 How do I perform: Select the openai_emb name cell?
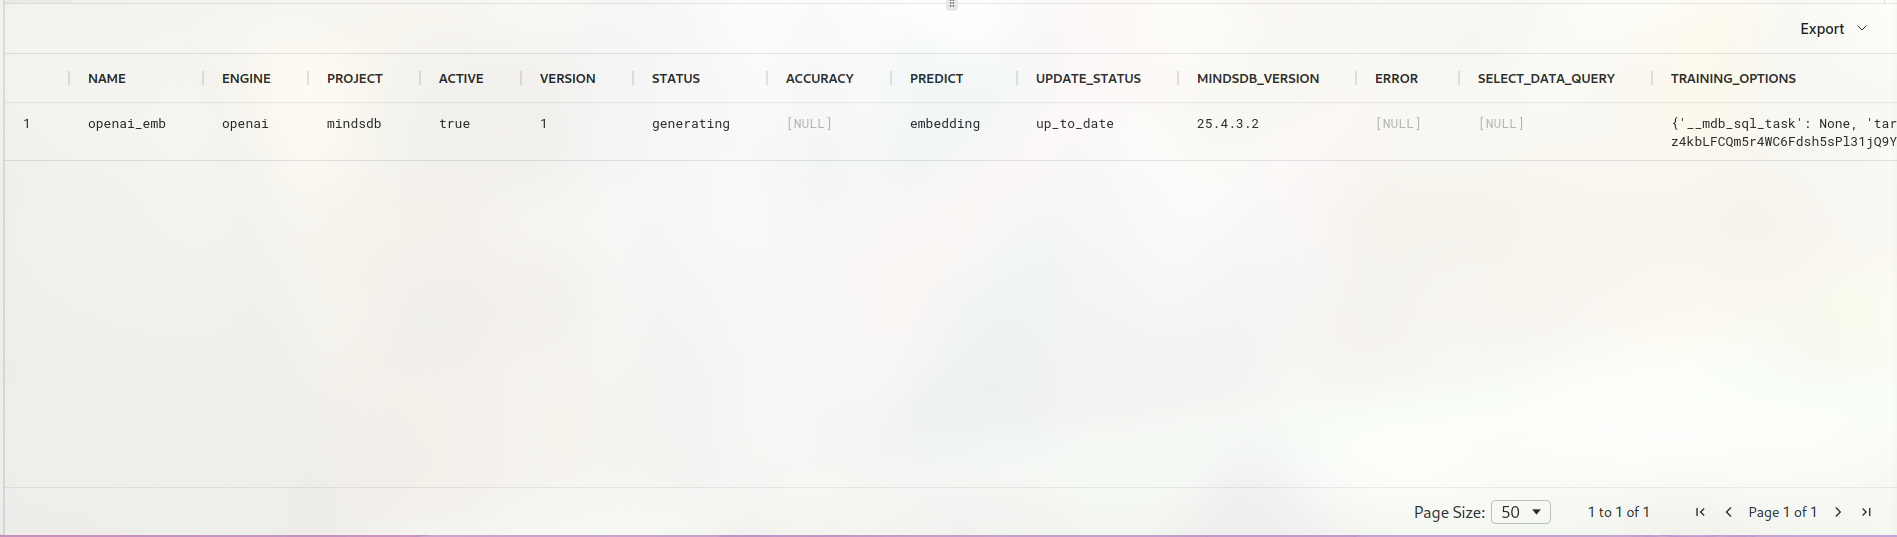pyautogui.click(x=127, y=124)
